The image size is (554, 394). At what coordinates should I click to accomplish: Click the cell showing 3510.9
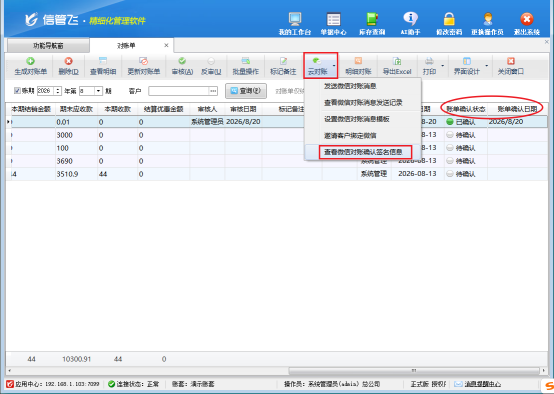click(76, 174)
